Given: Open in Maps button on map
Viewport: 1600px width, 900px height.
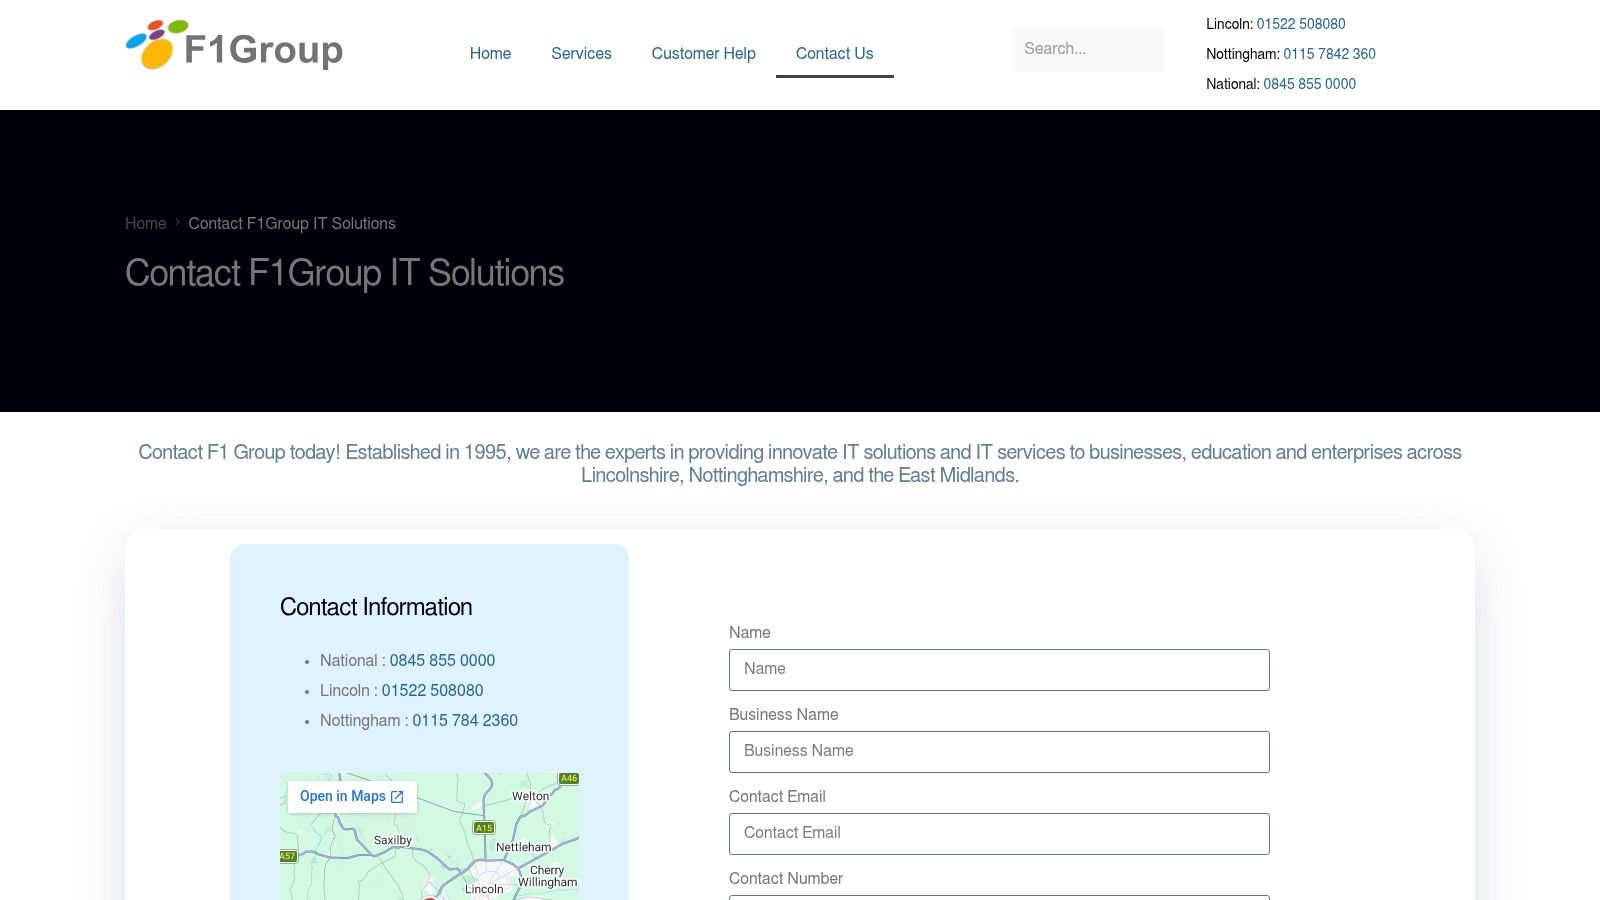Looking at the screenshot, I should 352,797.
